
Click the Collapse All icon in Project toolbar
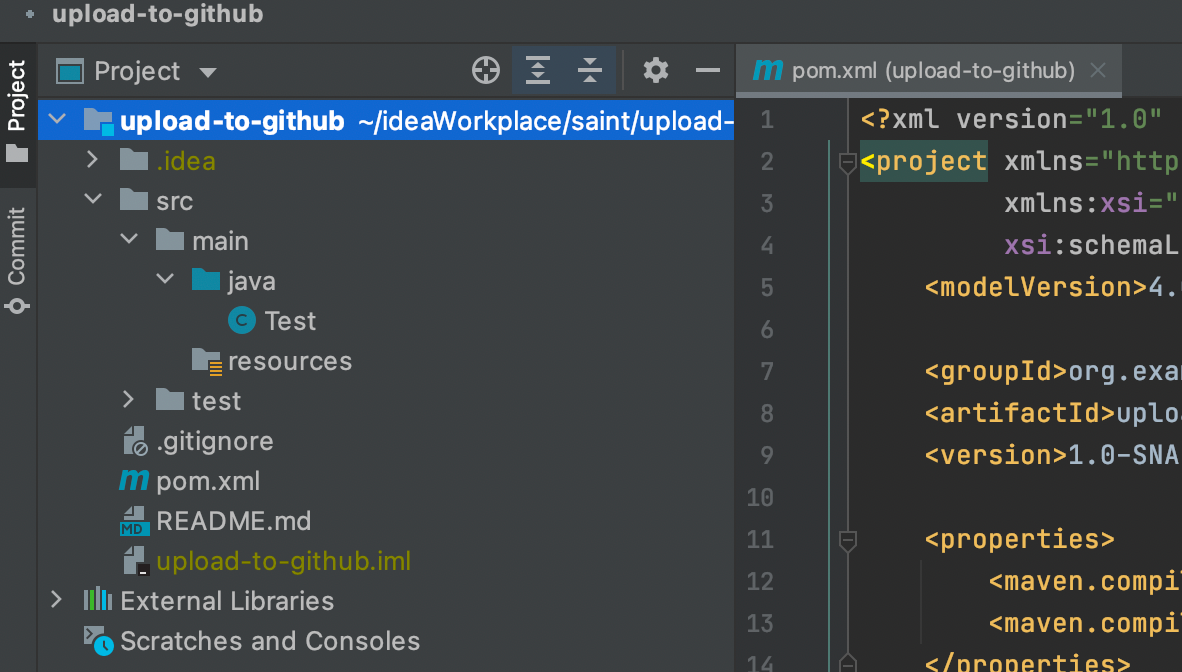pyautogui.click(x=589, y=70)
